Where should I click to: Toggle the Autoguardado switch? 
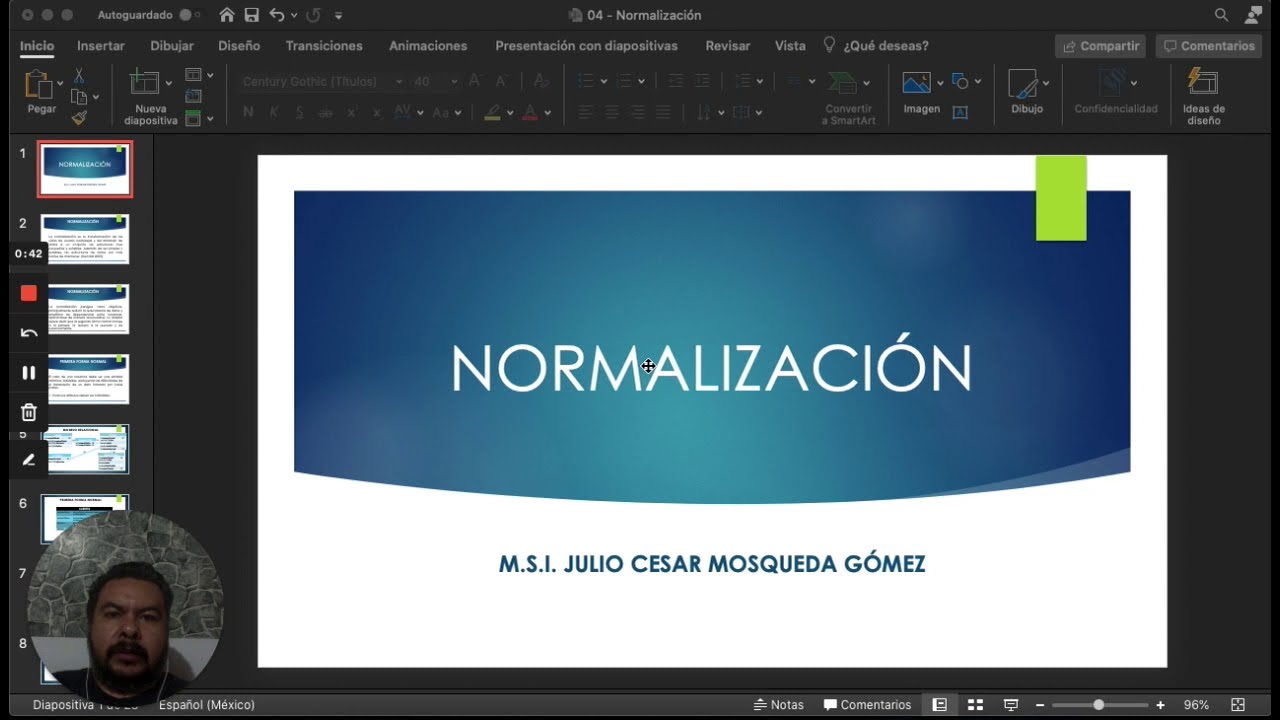[188, 15]
